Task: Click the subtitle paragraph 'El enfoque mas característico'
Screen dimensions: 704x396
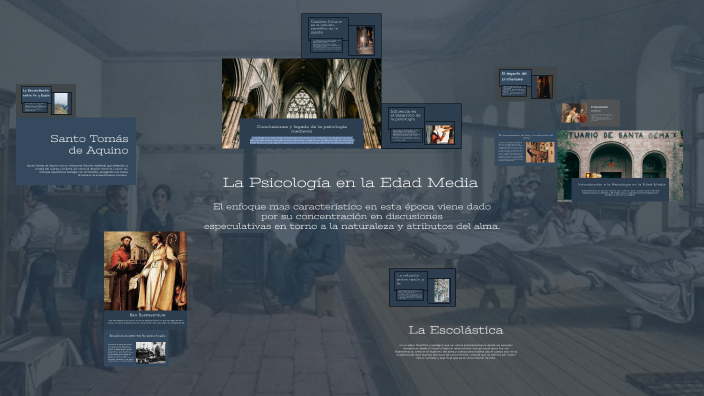Action: (x=352, y=216)
